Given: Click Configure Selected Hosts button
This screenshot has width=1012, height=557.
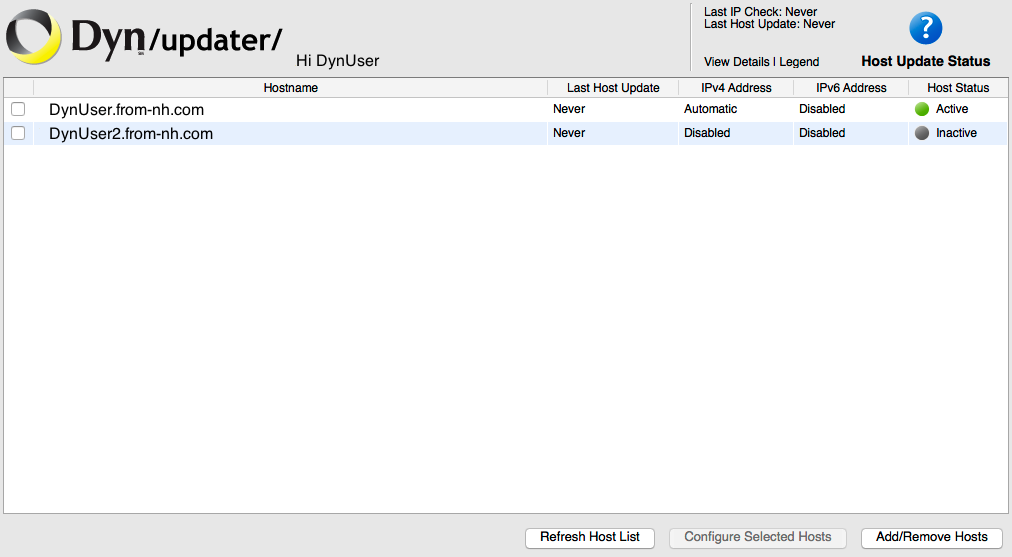Looking at the screenshot, I should tap(758, 537).
